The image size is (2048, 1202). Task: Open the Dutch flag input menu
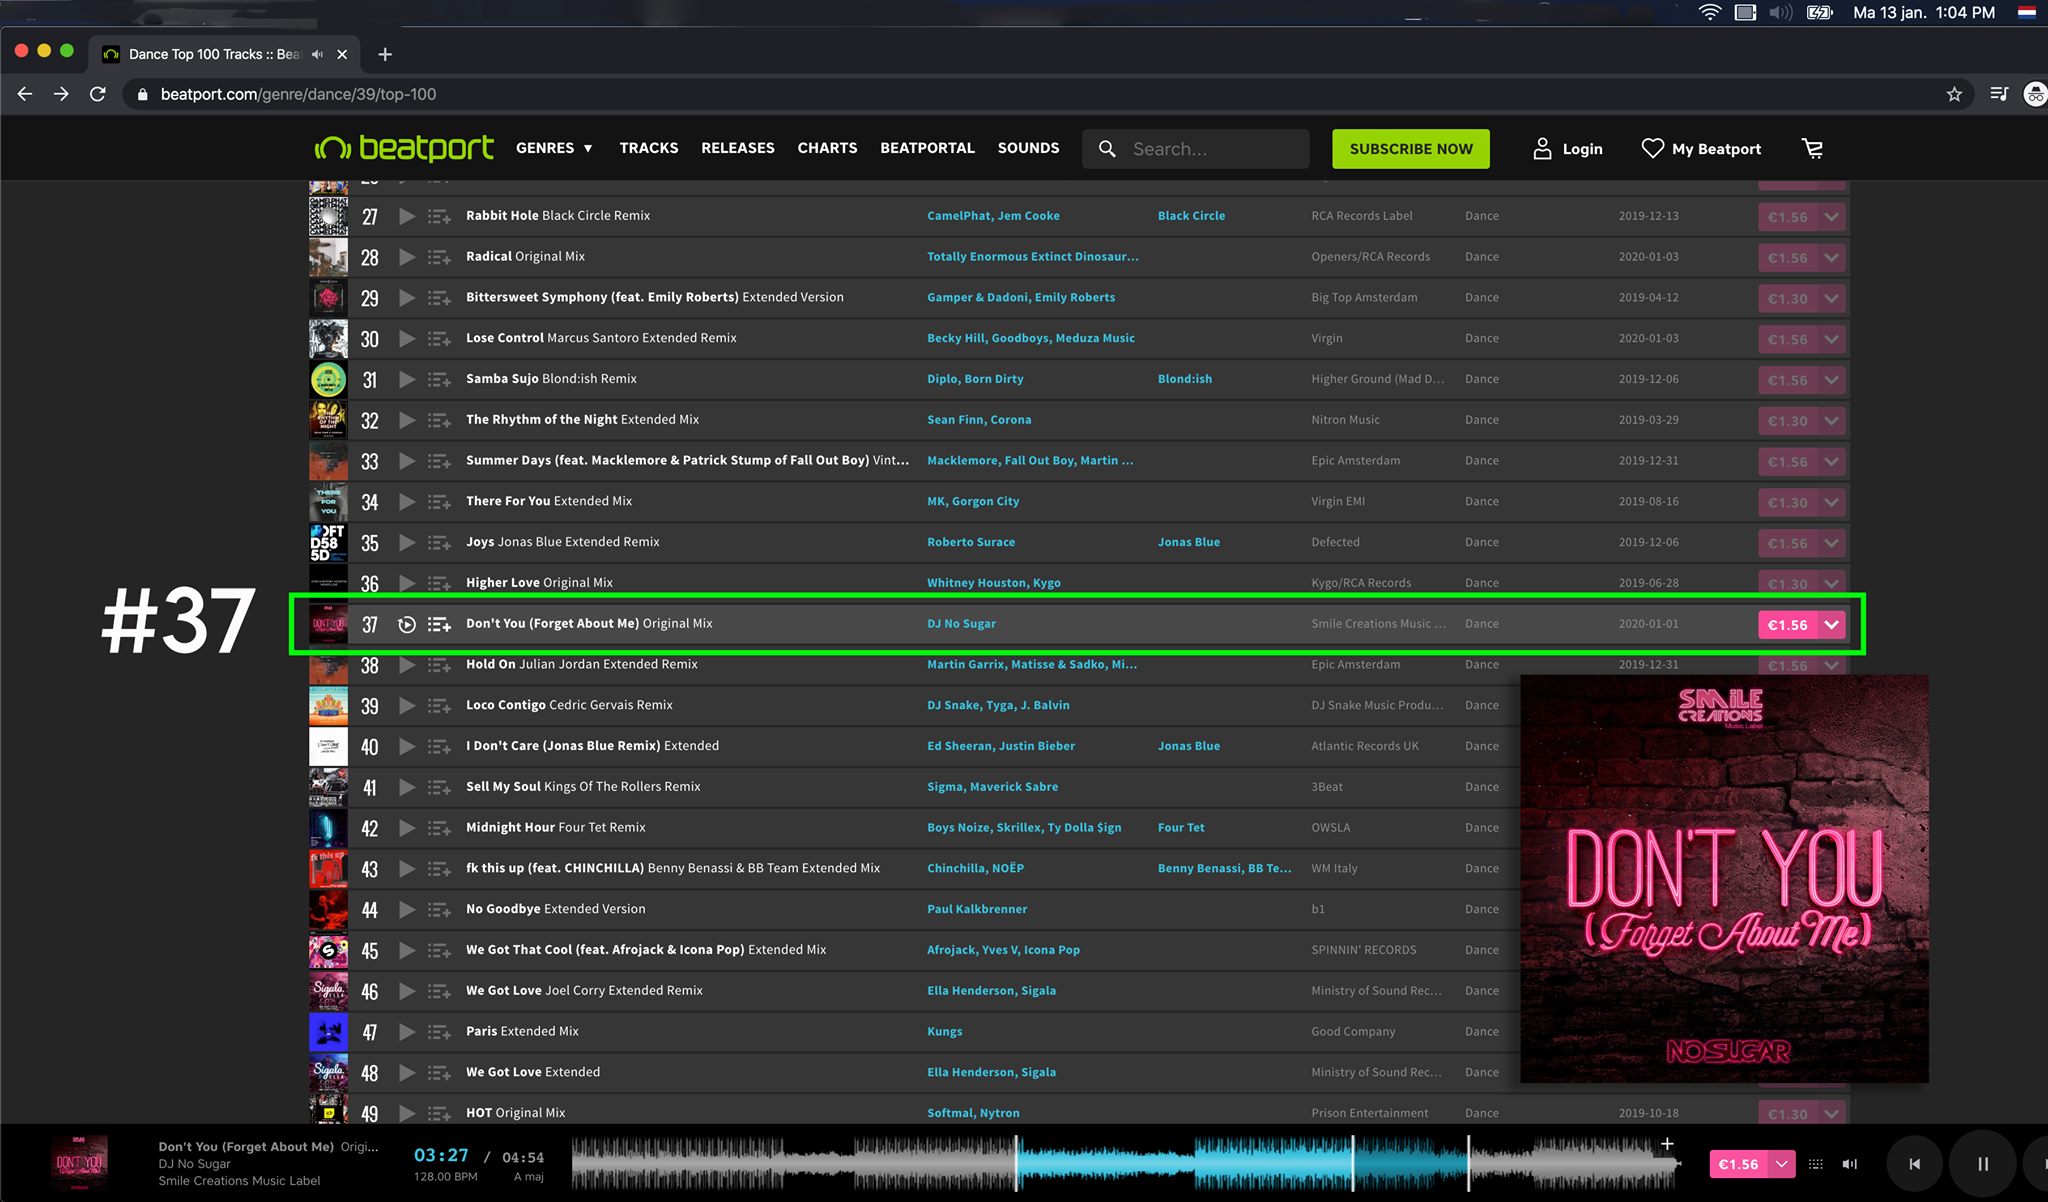pyautogui.click(x=2027, y=13)
